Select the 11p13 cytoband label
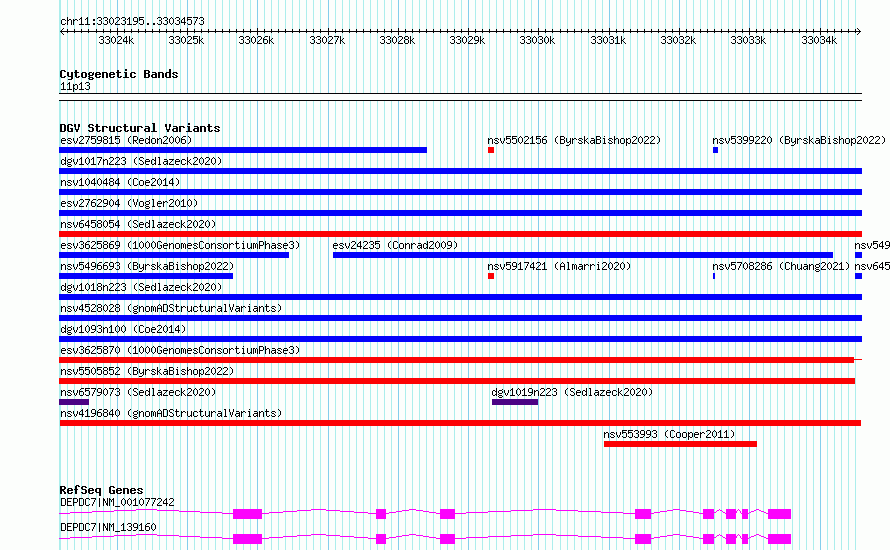 click(75, 87)
